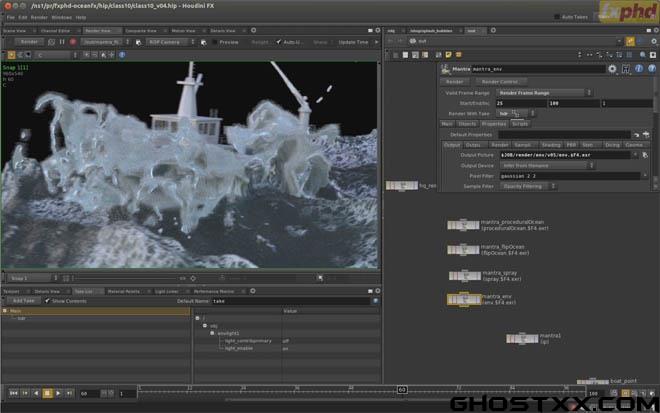
Task: Click the magnifier find icon in the network toolbar
Action: coord(643,55)
